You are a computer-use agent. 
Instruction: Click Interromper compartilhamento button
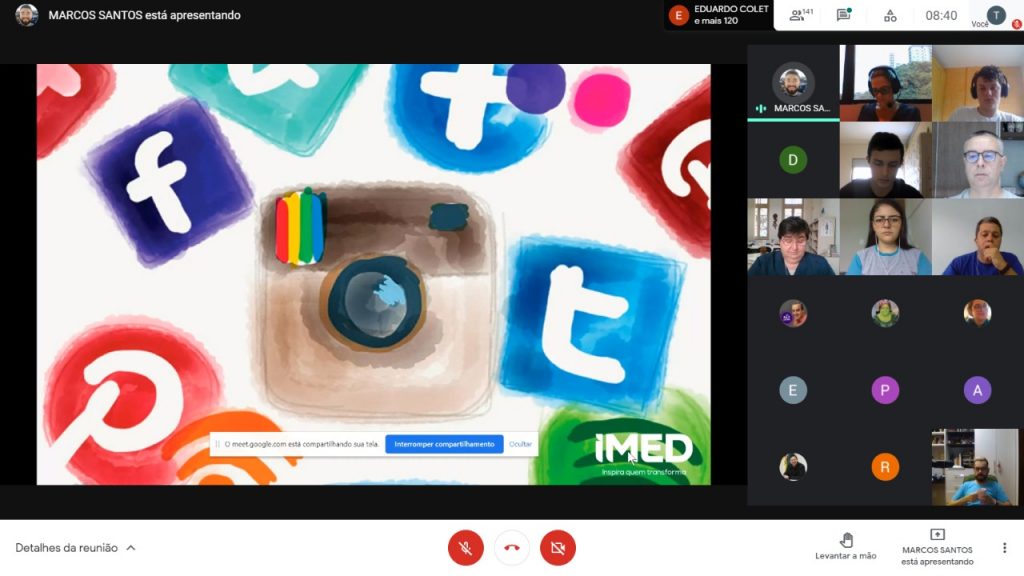click(444, 444)
